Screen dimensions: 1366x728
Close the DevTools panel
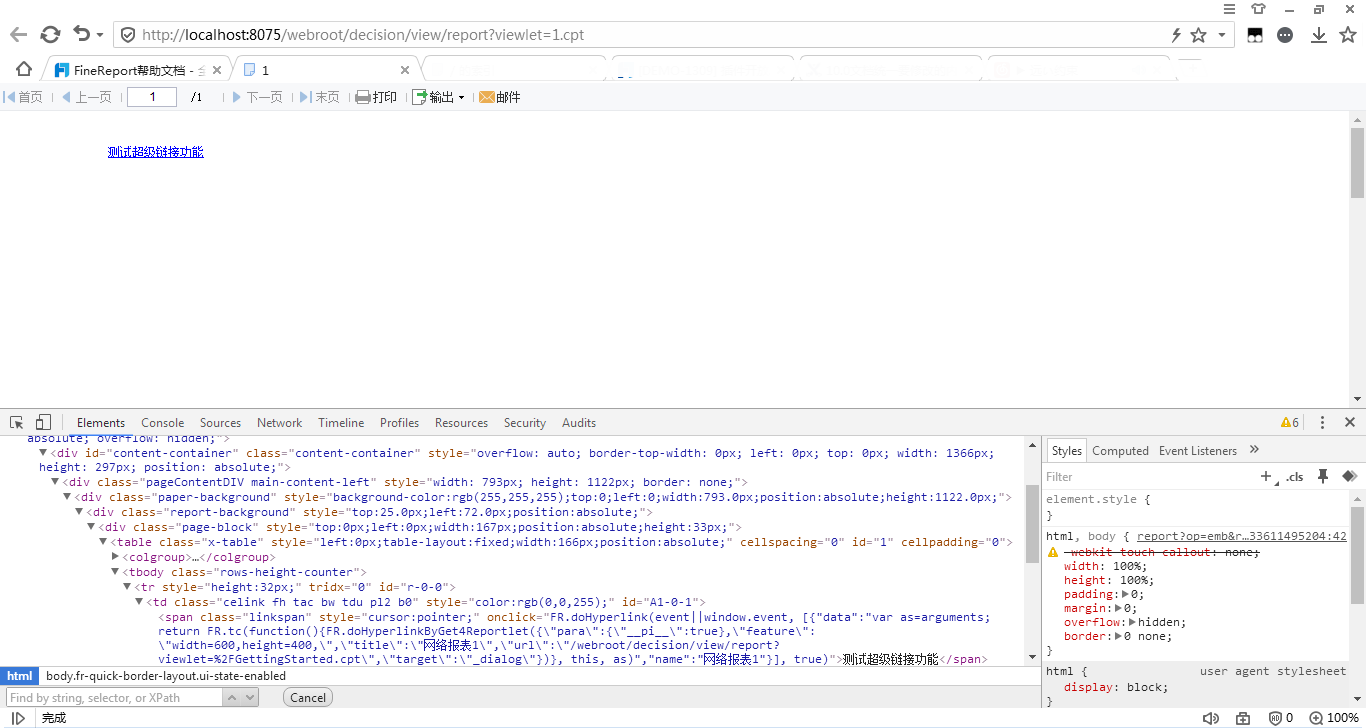tap(1350, 423)
